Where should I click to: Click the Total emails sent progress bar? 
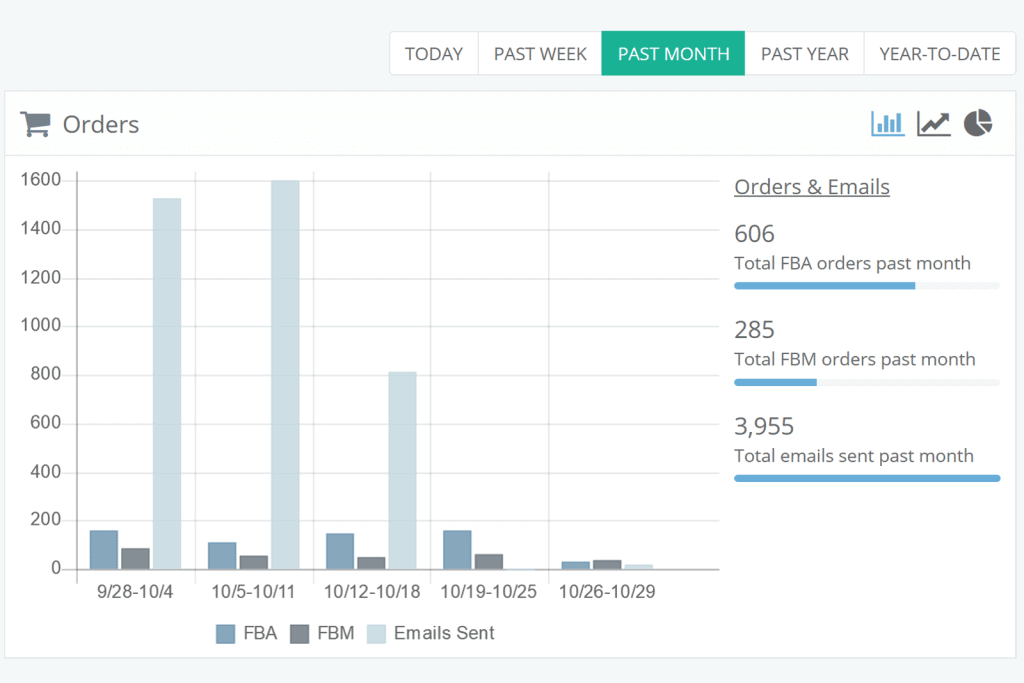tap(866, 478)
